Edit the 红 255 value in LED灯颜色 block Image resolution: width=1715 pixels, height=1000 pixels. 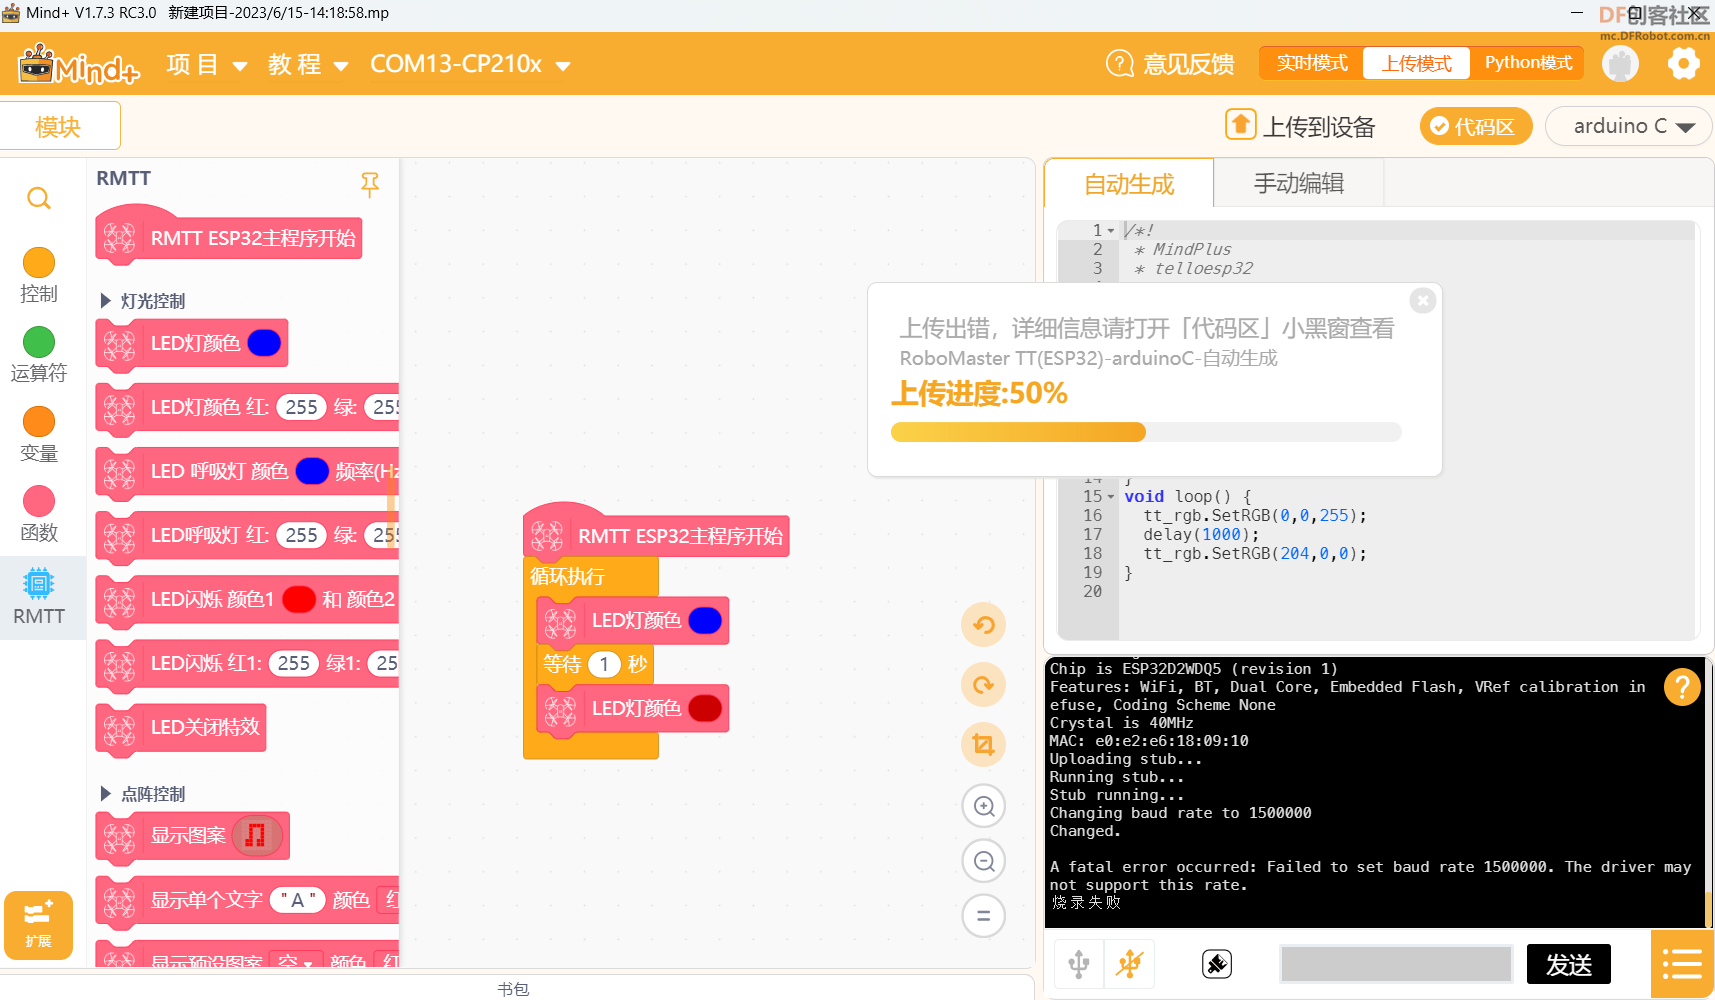click(301, 407)
